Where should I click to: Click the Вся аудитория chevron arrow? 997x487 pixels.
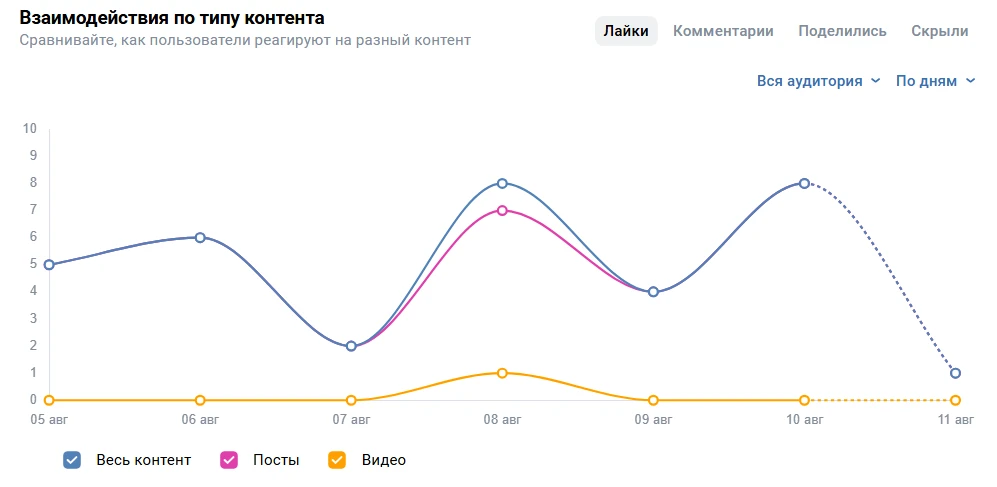[876, 81]
